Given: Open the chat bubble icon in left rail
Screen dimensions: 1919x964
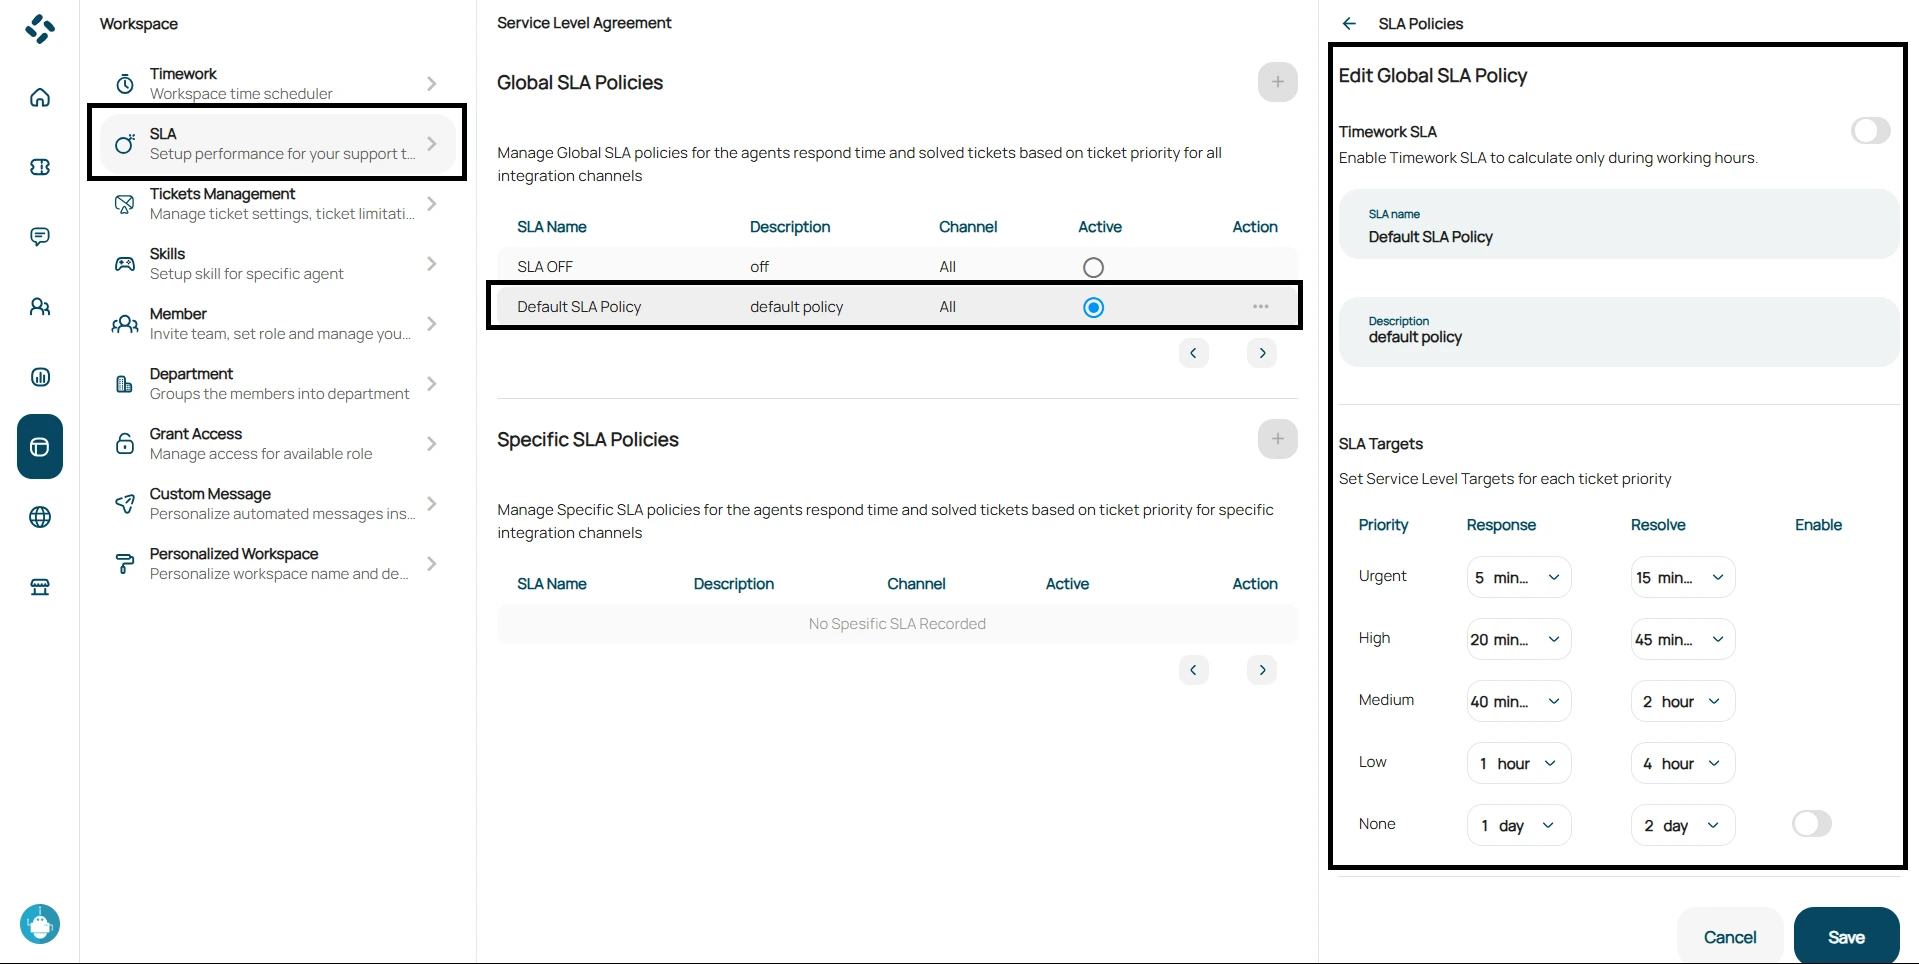Looking at the screenshot, I should point(40,237).
